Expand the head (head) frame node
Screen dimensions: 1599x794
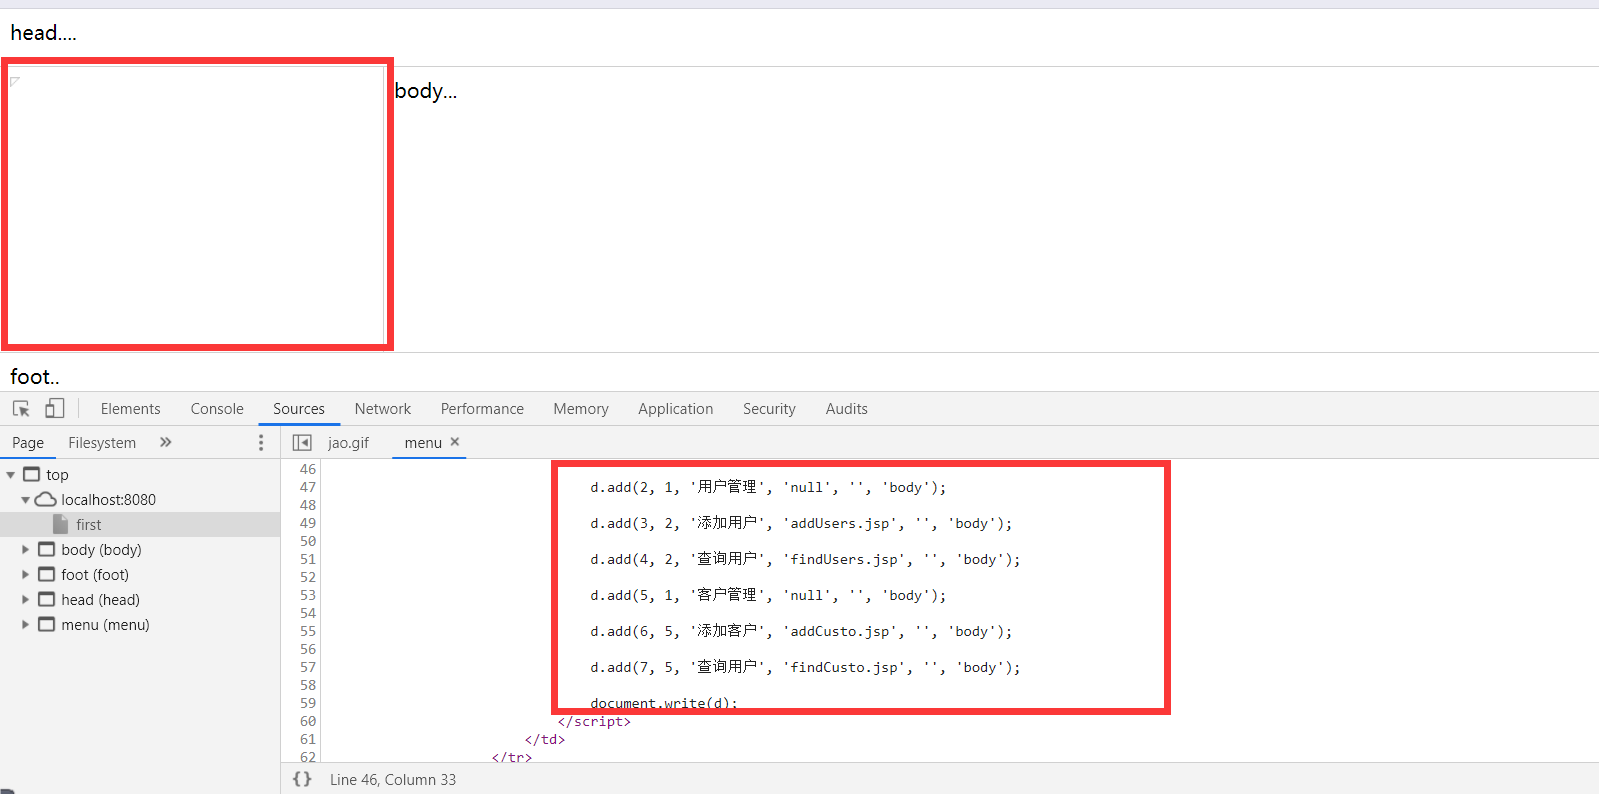coord(26,600)
